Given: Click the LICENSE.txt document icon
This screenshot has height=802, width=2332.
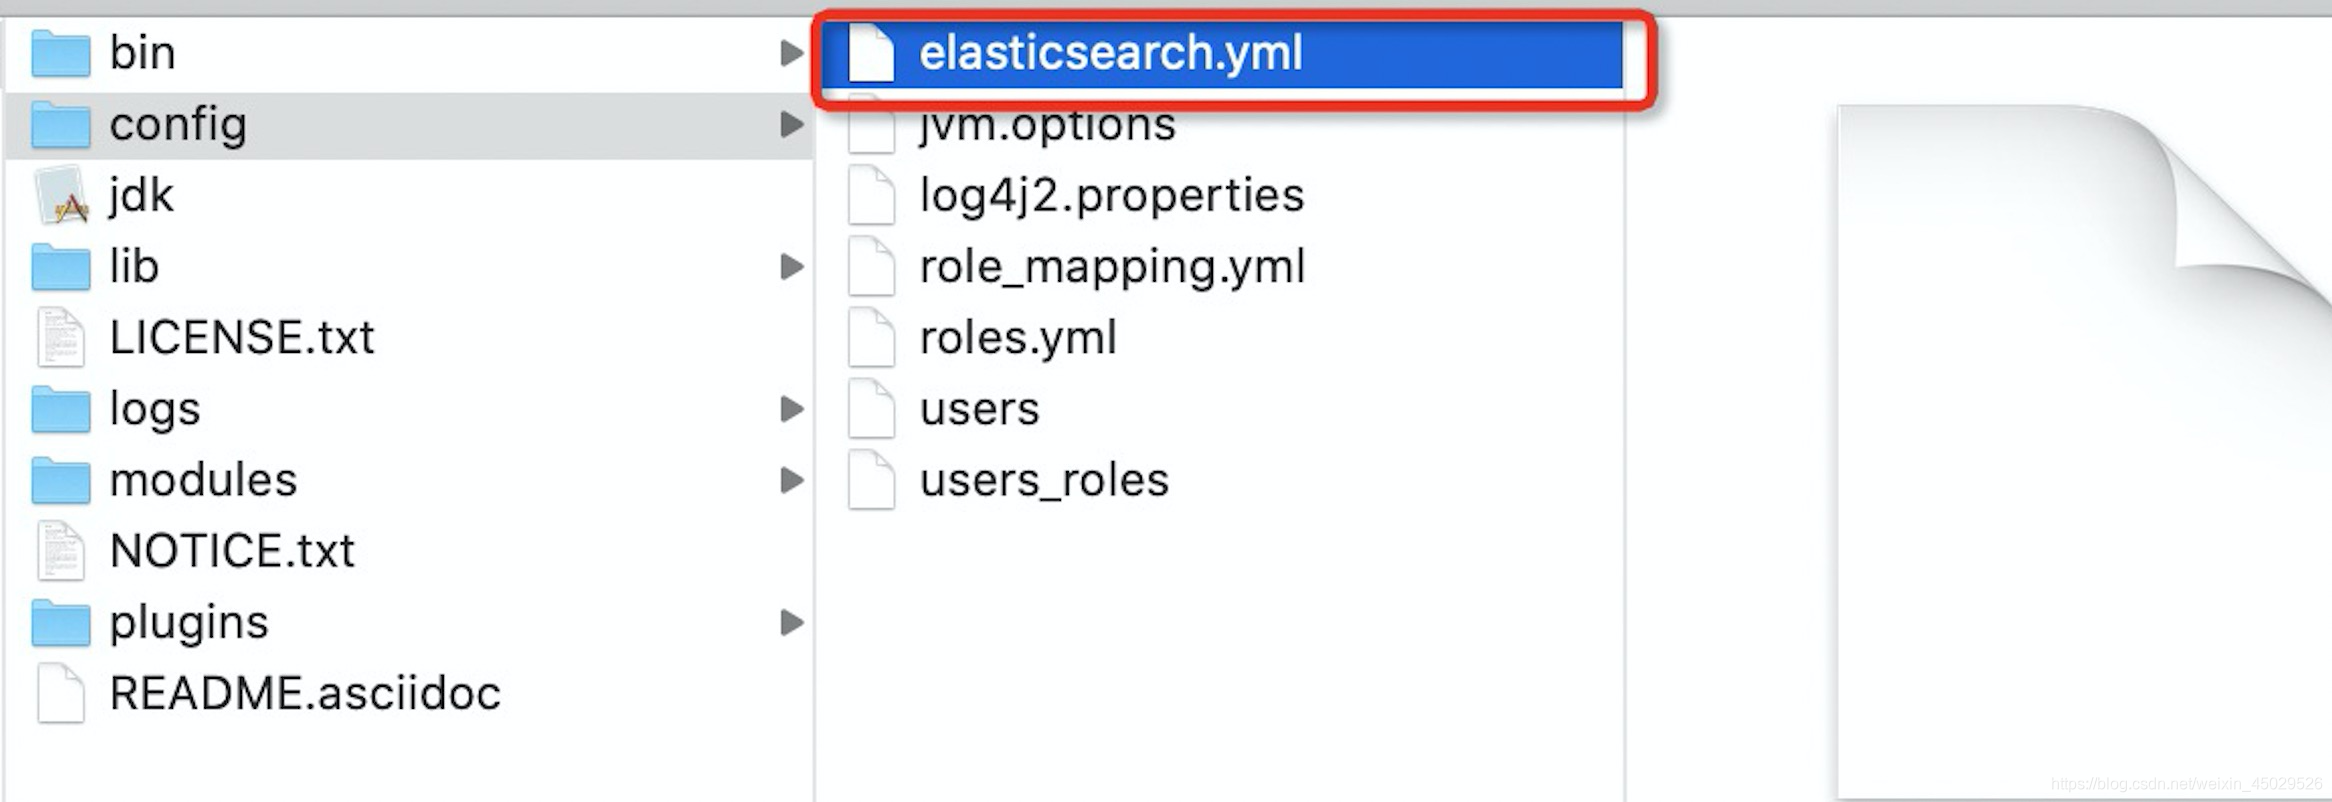Looking at the screenshot, I should pos(61,337).
